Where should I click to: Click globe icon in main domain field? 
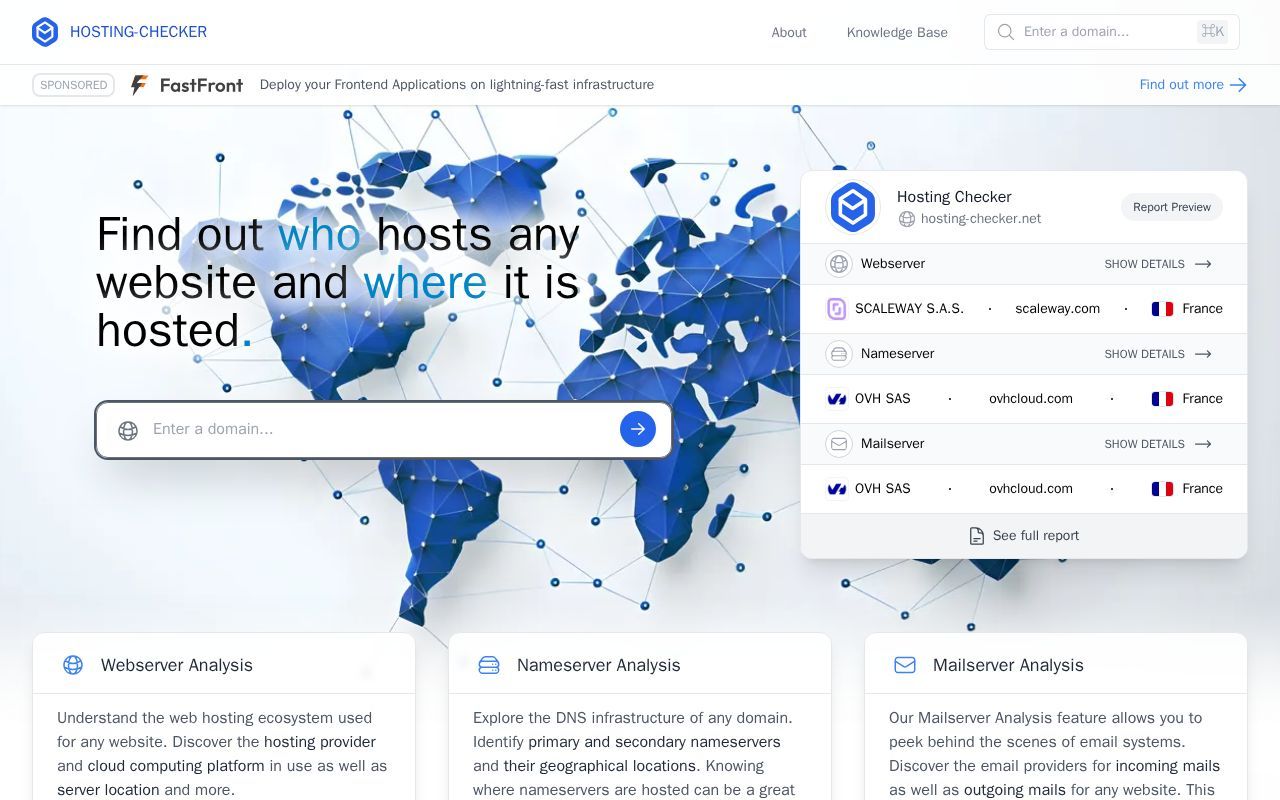pyautogui.click(x=128, y=430)
